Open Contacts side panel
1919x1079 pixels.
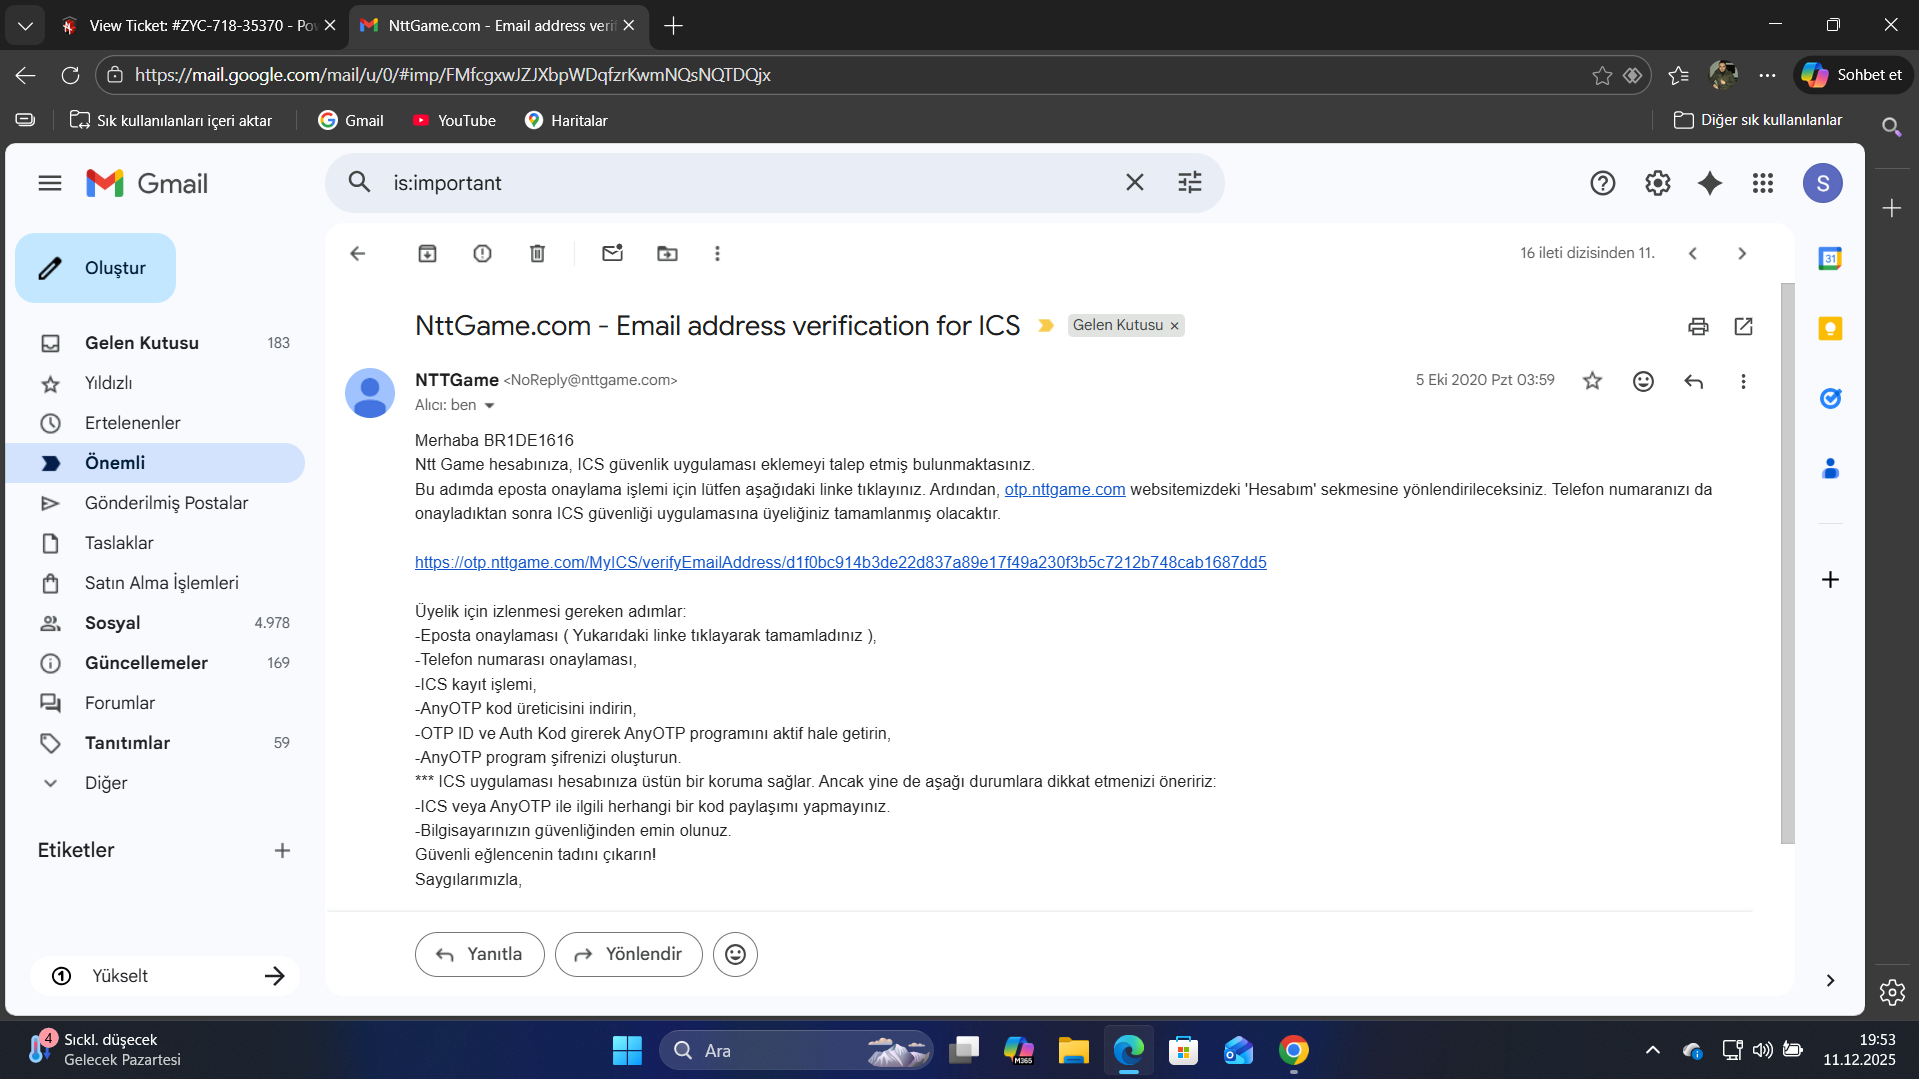pos(1830,469)
